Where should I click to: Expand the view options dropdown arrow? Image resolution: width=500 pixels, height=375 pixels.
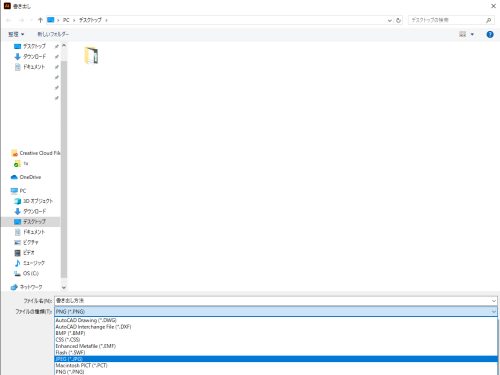click(472, 34)
